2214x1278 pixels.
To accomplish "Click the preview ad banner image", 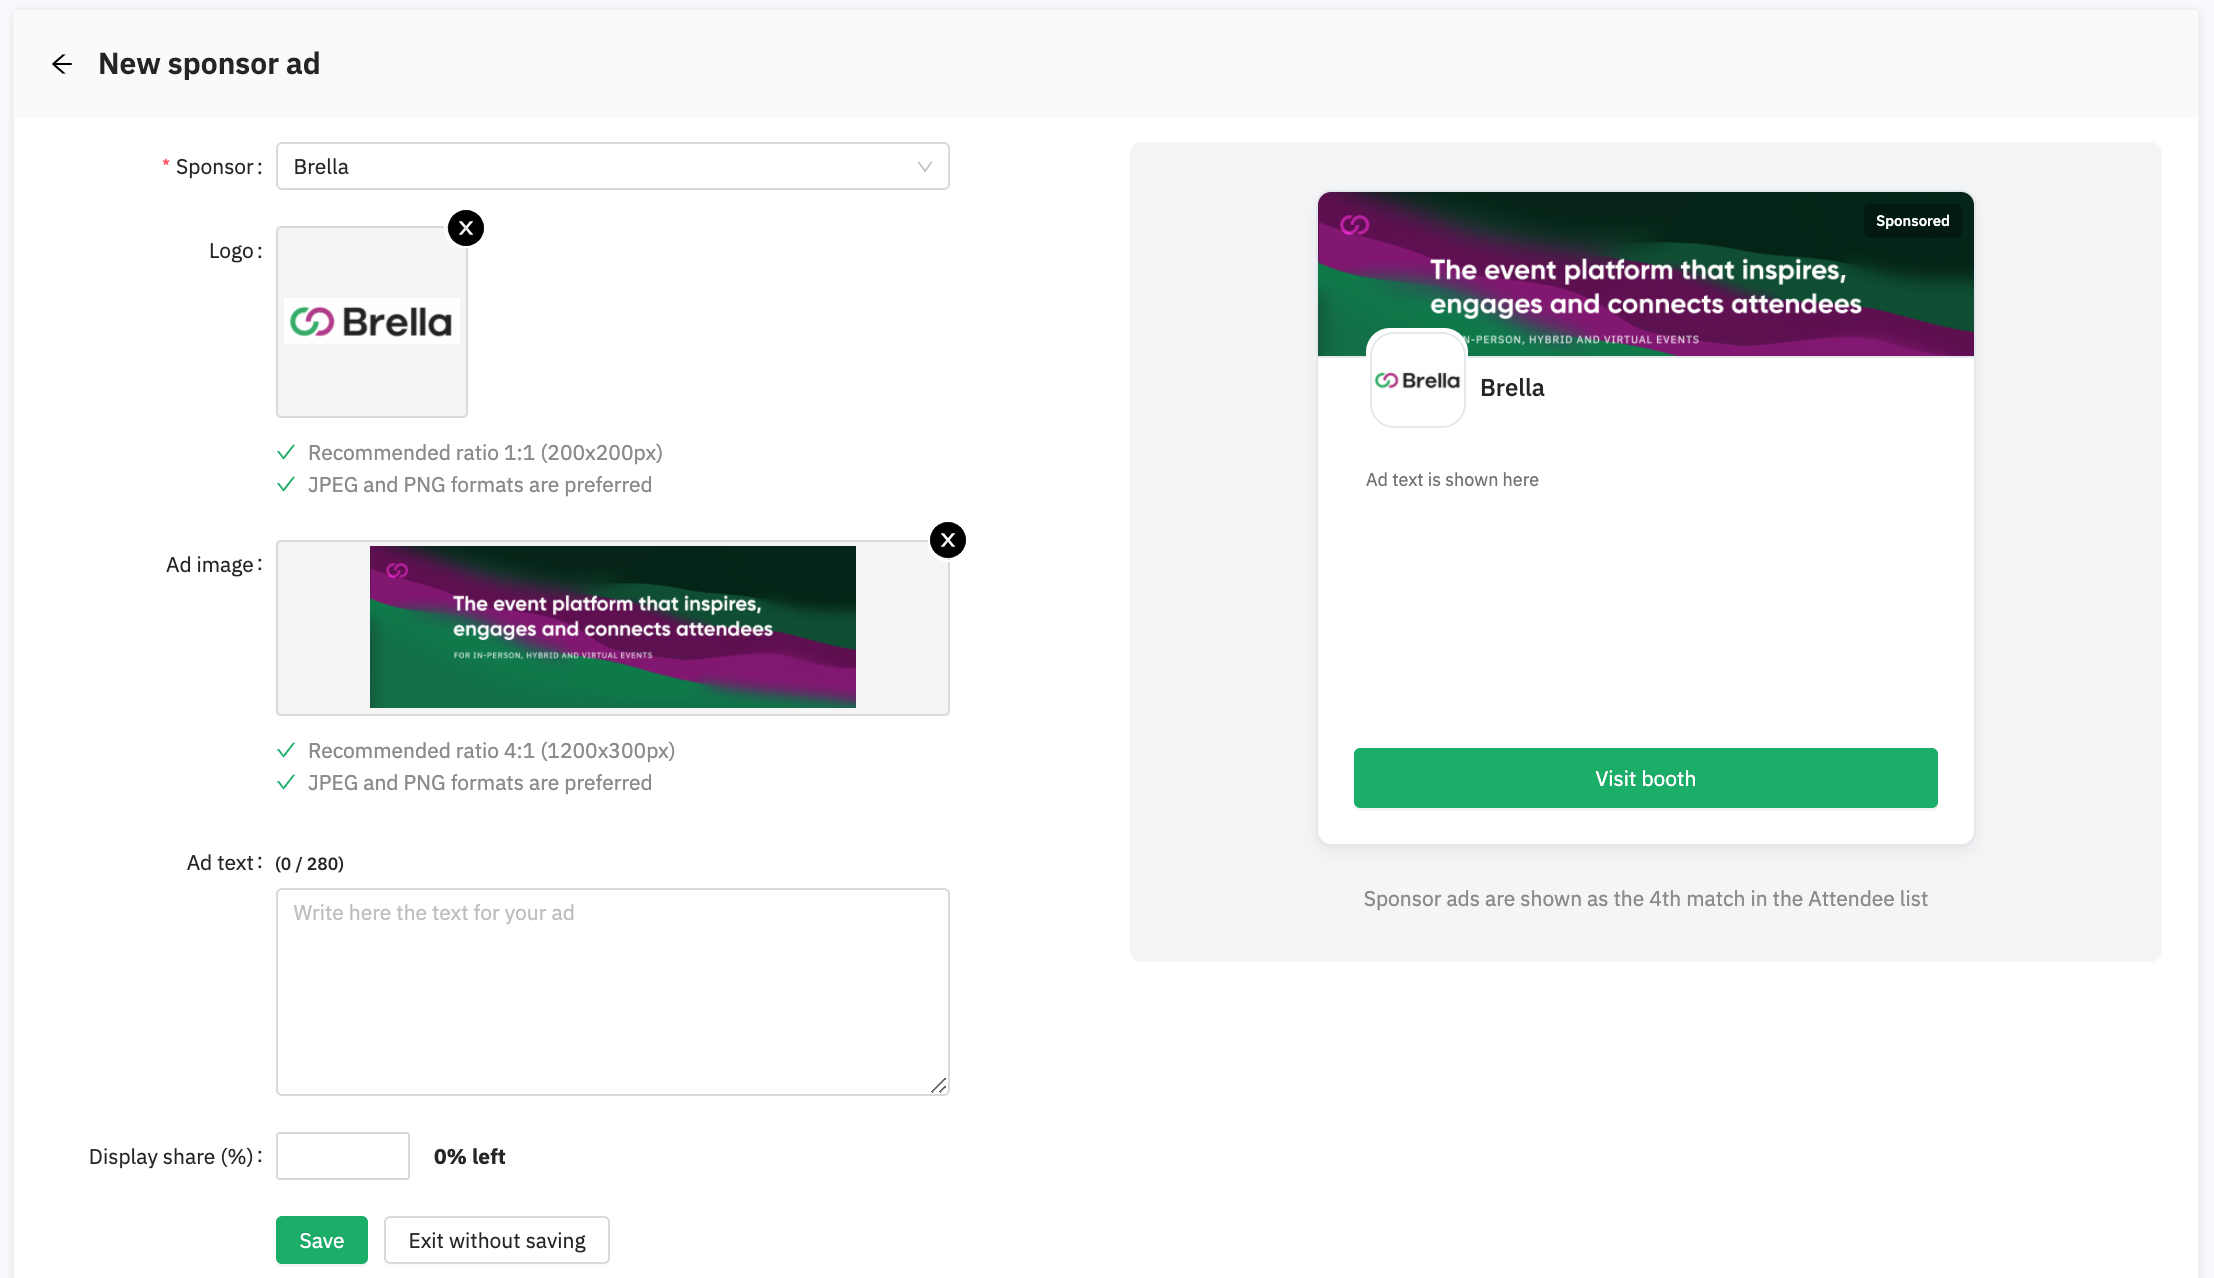I will pyautogui.click(x=1645, y=274).
